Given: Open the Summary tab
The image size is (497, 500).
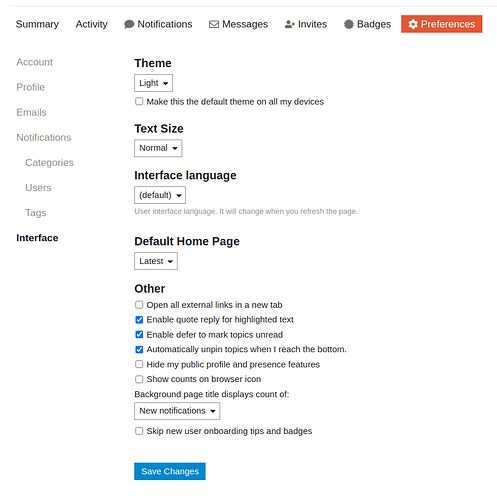Looking at the screenshot, I should (37, 24).
